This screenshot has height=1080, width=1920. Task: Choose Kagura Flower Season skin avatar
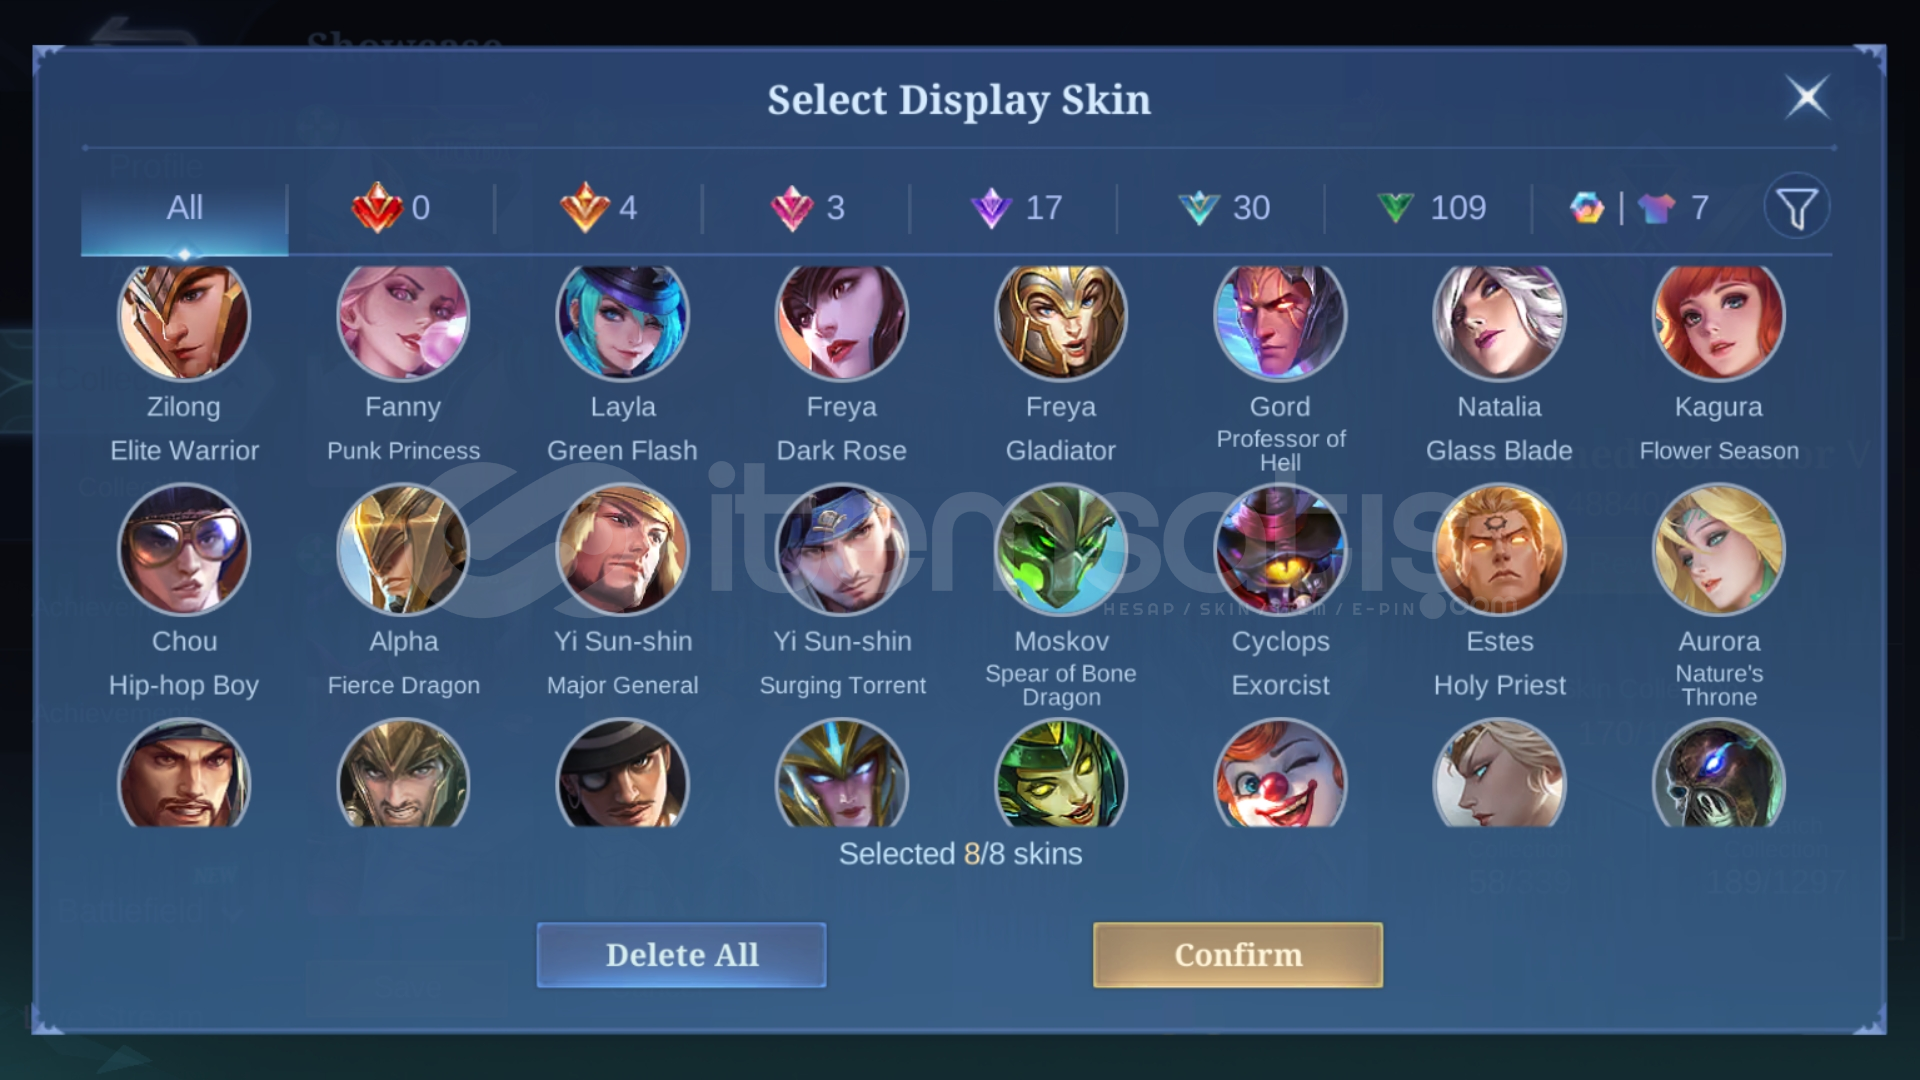[1718, 318]
